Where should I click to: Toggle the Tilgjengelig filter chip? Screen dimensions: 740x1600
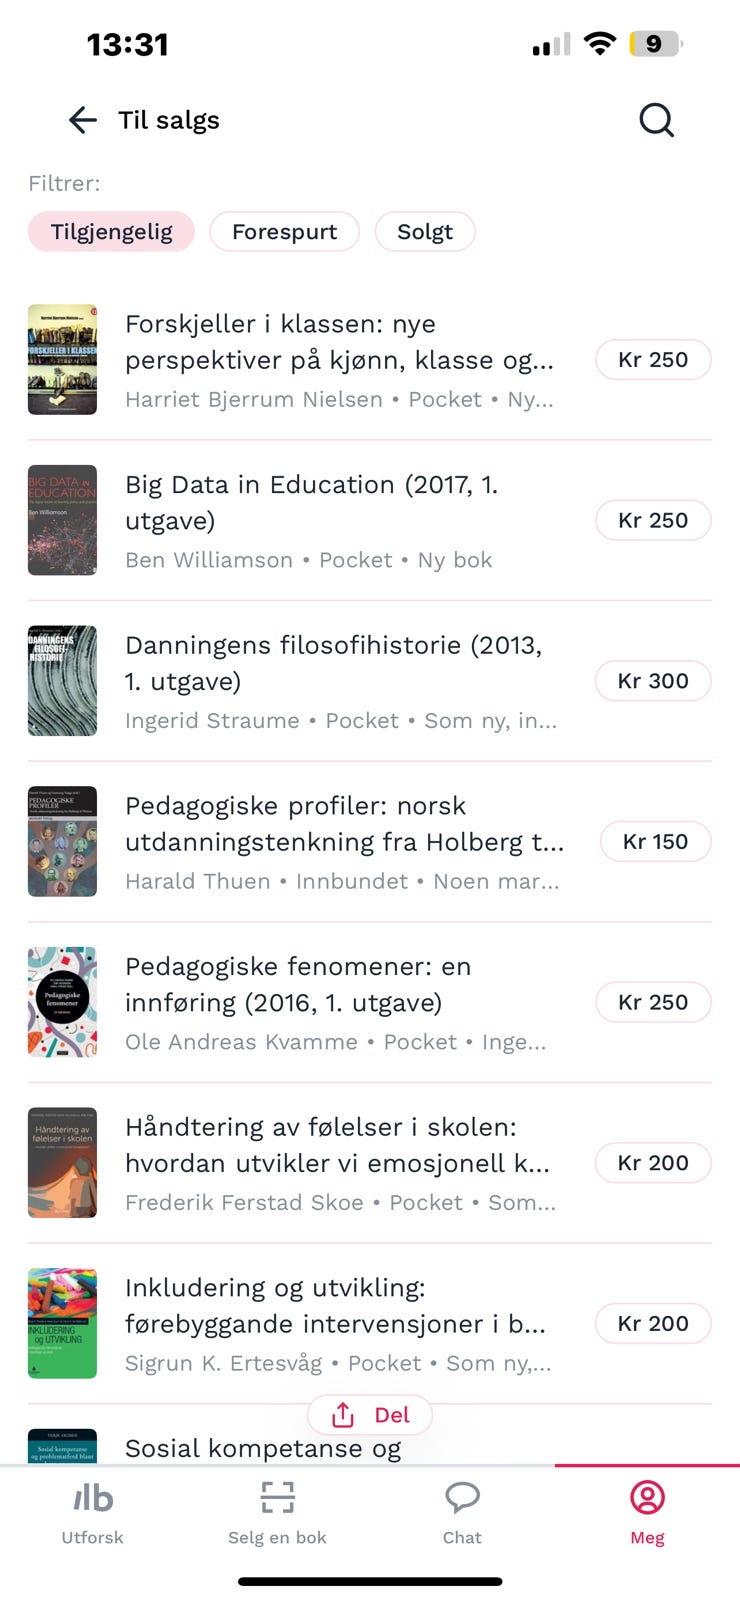tap(111, 232)
